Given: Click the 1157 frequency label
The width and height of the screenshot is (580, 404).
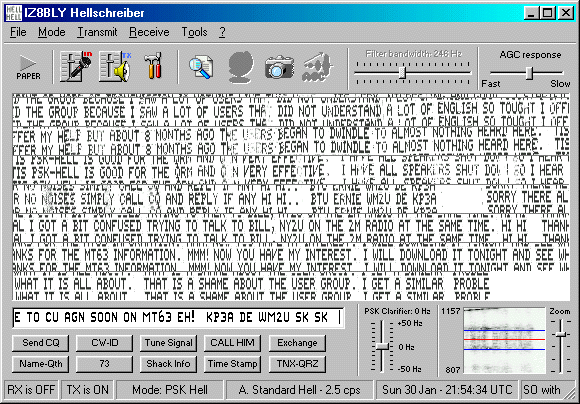Looking at the screenshot, I should click(451, 311).
